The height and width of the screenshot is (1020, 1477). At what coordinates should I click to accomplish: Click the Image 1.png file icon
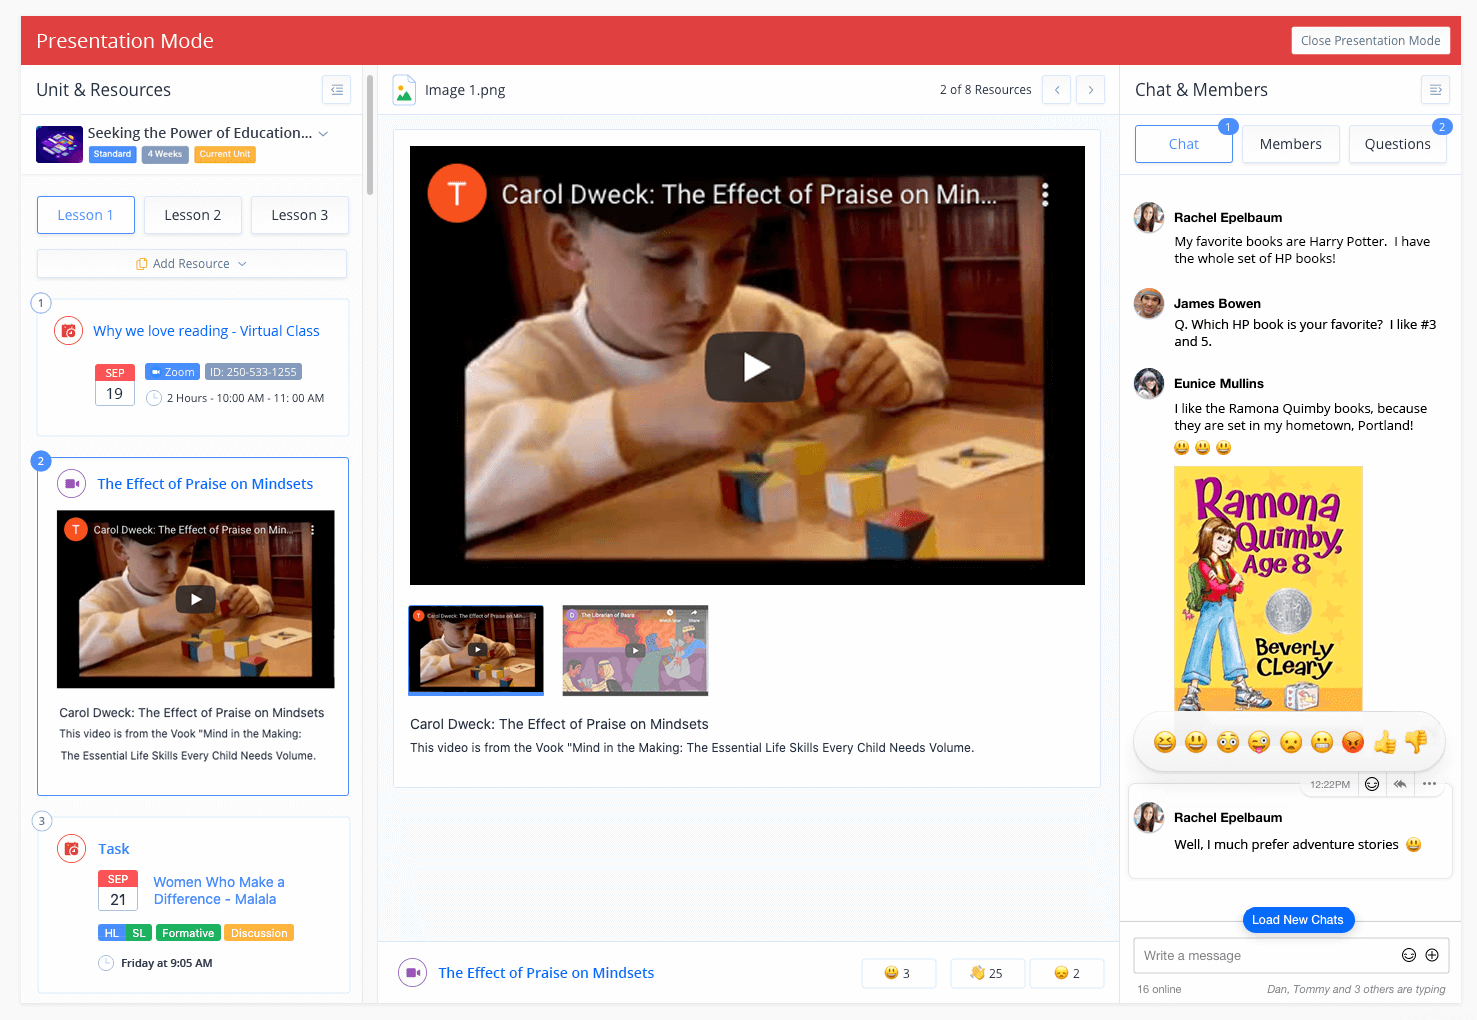pyautogui.click(x=404, y=90)
